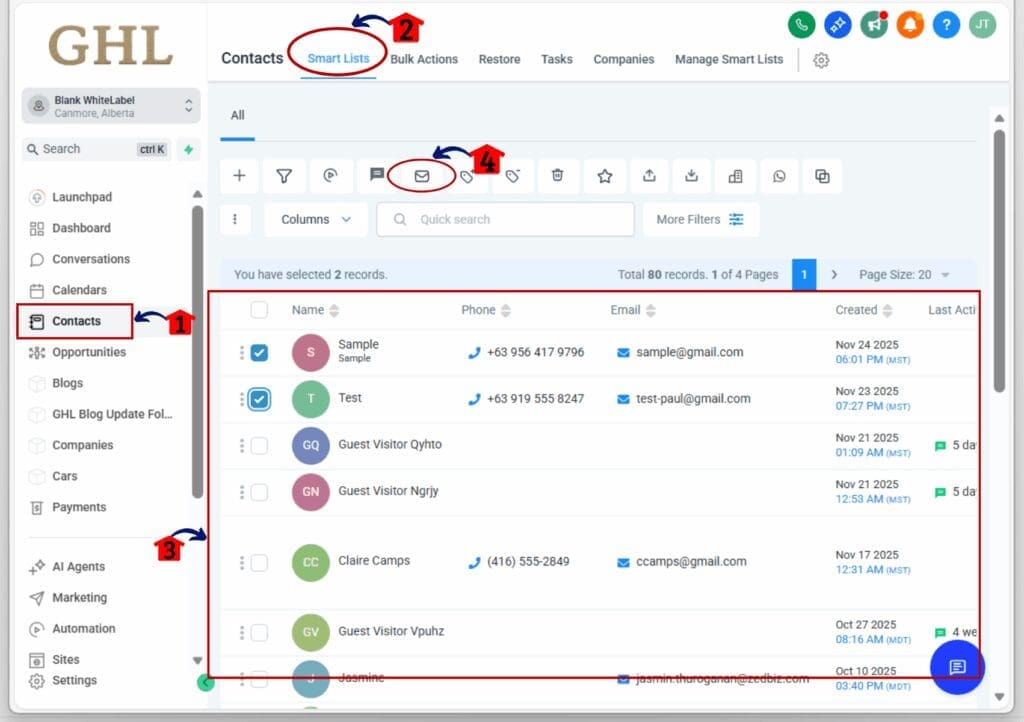Open the WhatsApp icon in the toolbar
The height and width of the screenshot is (722, 1024).
tap(779, 175)
